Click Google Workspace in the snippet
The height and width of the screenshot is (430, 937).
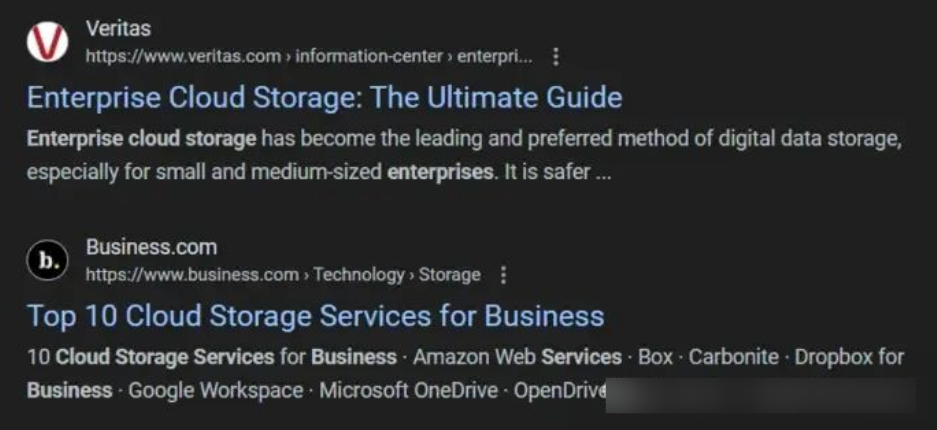coord(216,391)
